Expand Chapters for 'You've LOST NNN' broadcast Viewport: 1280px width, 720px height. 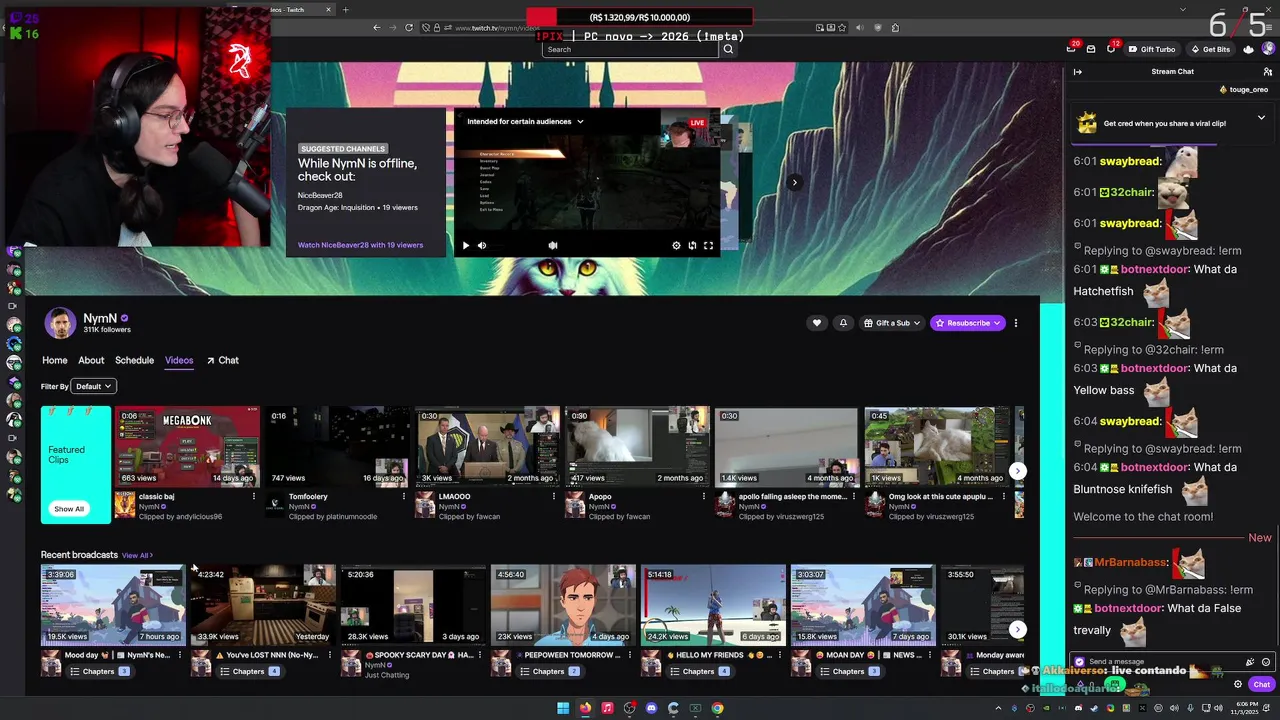[x=249, y=671]
